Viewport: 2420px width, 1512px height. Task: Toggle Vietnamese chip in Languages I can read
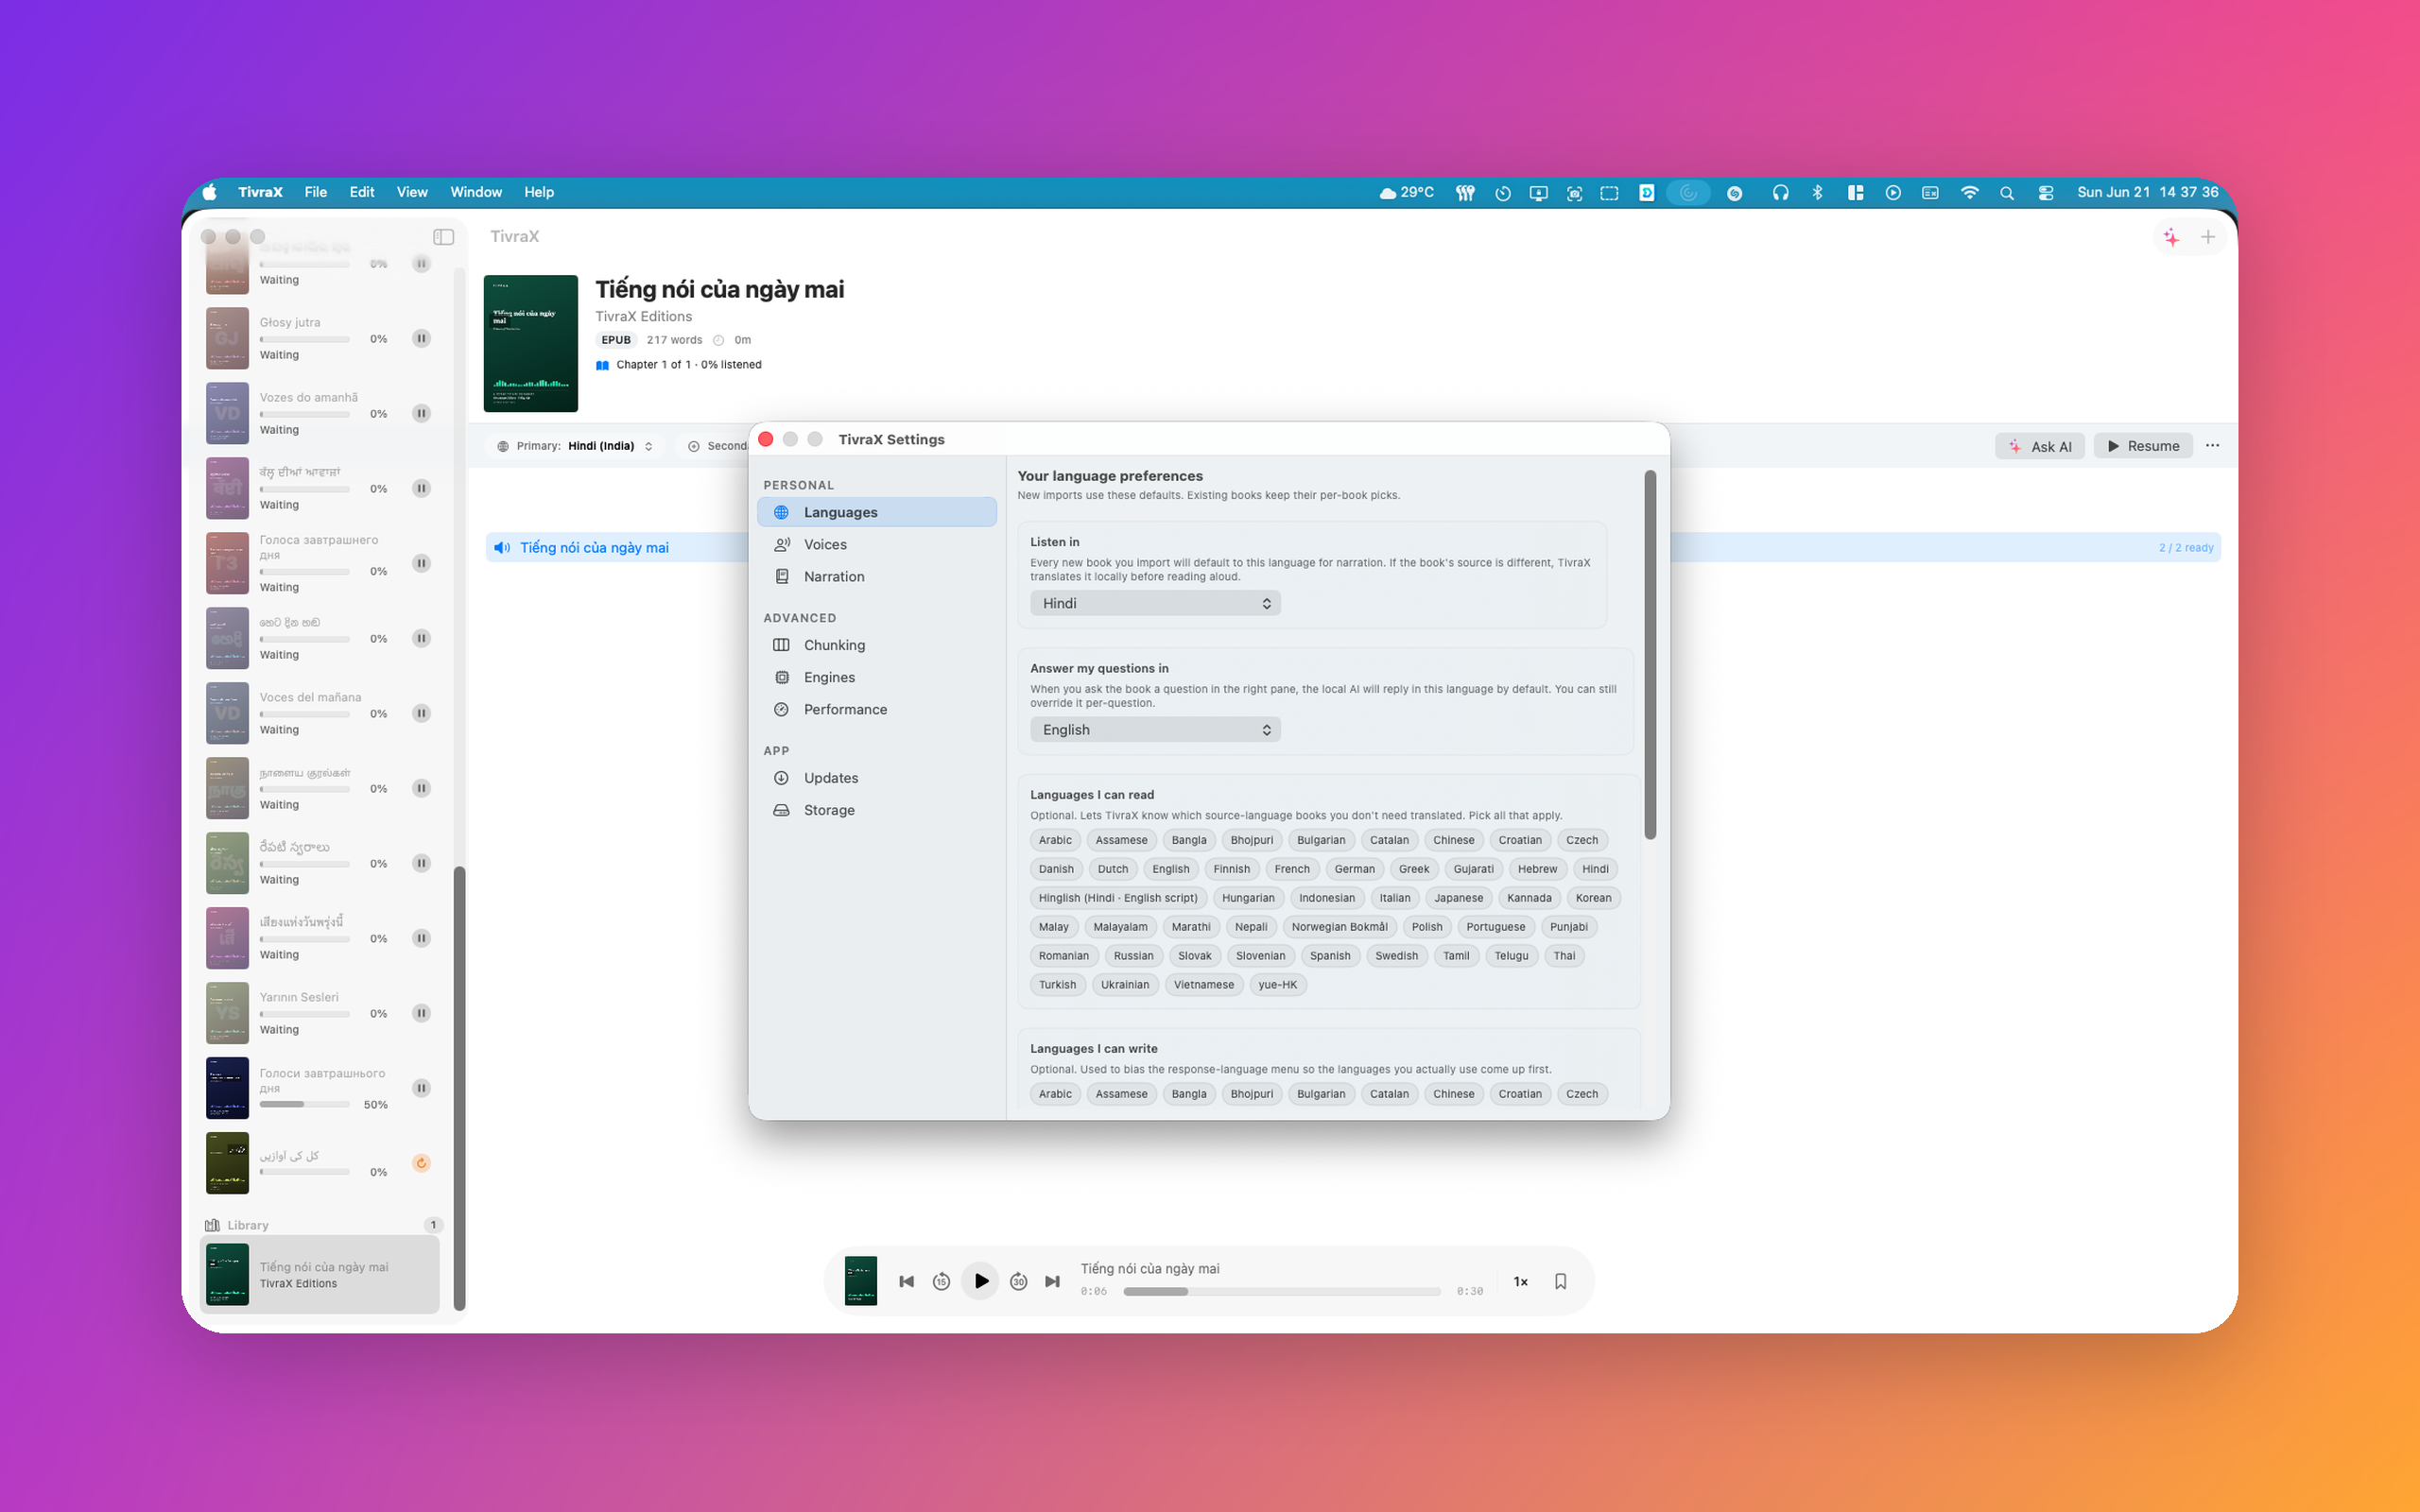[1203, 985]
